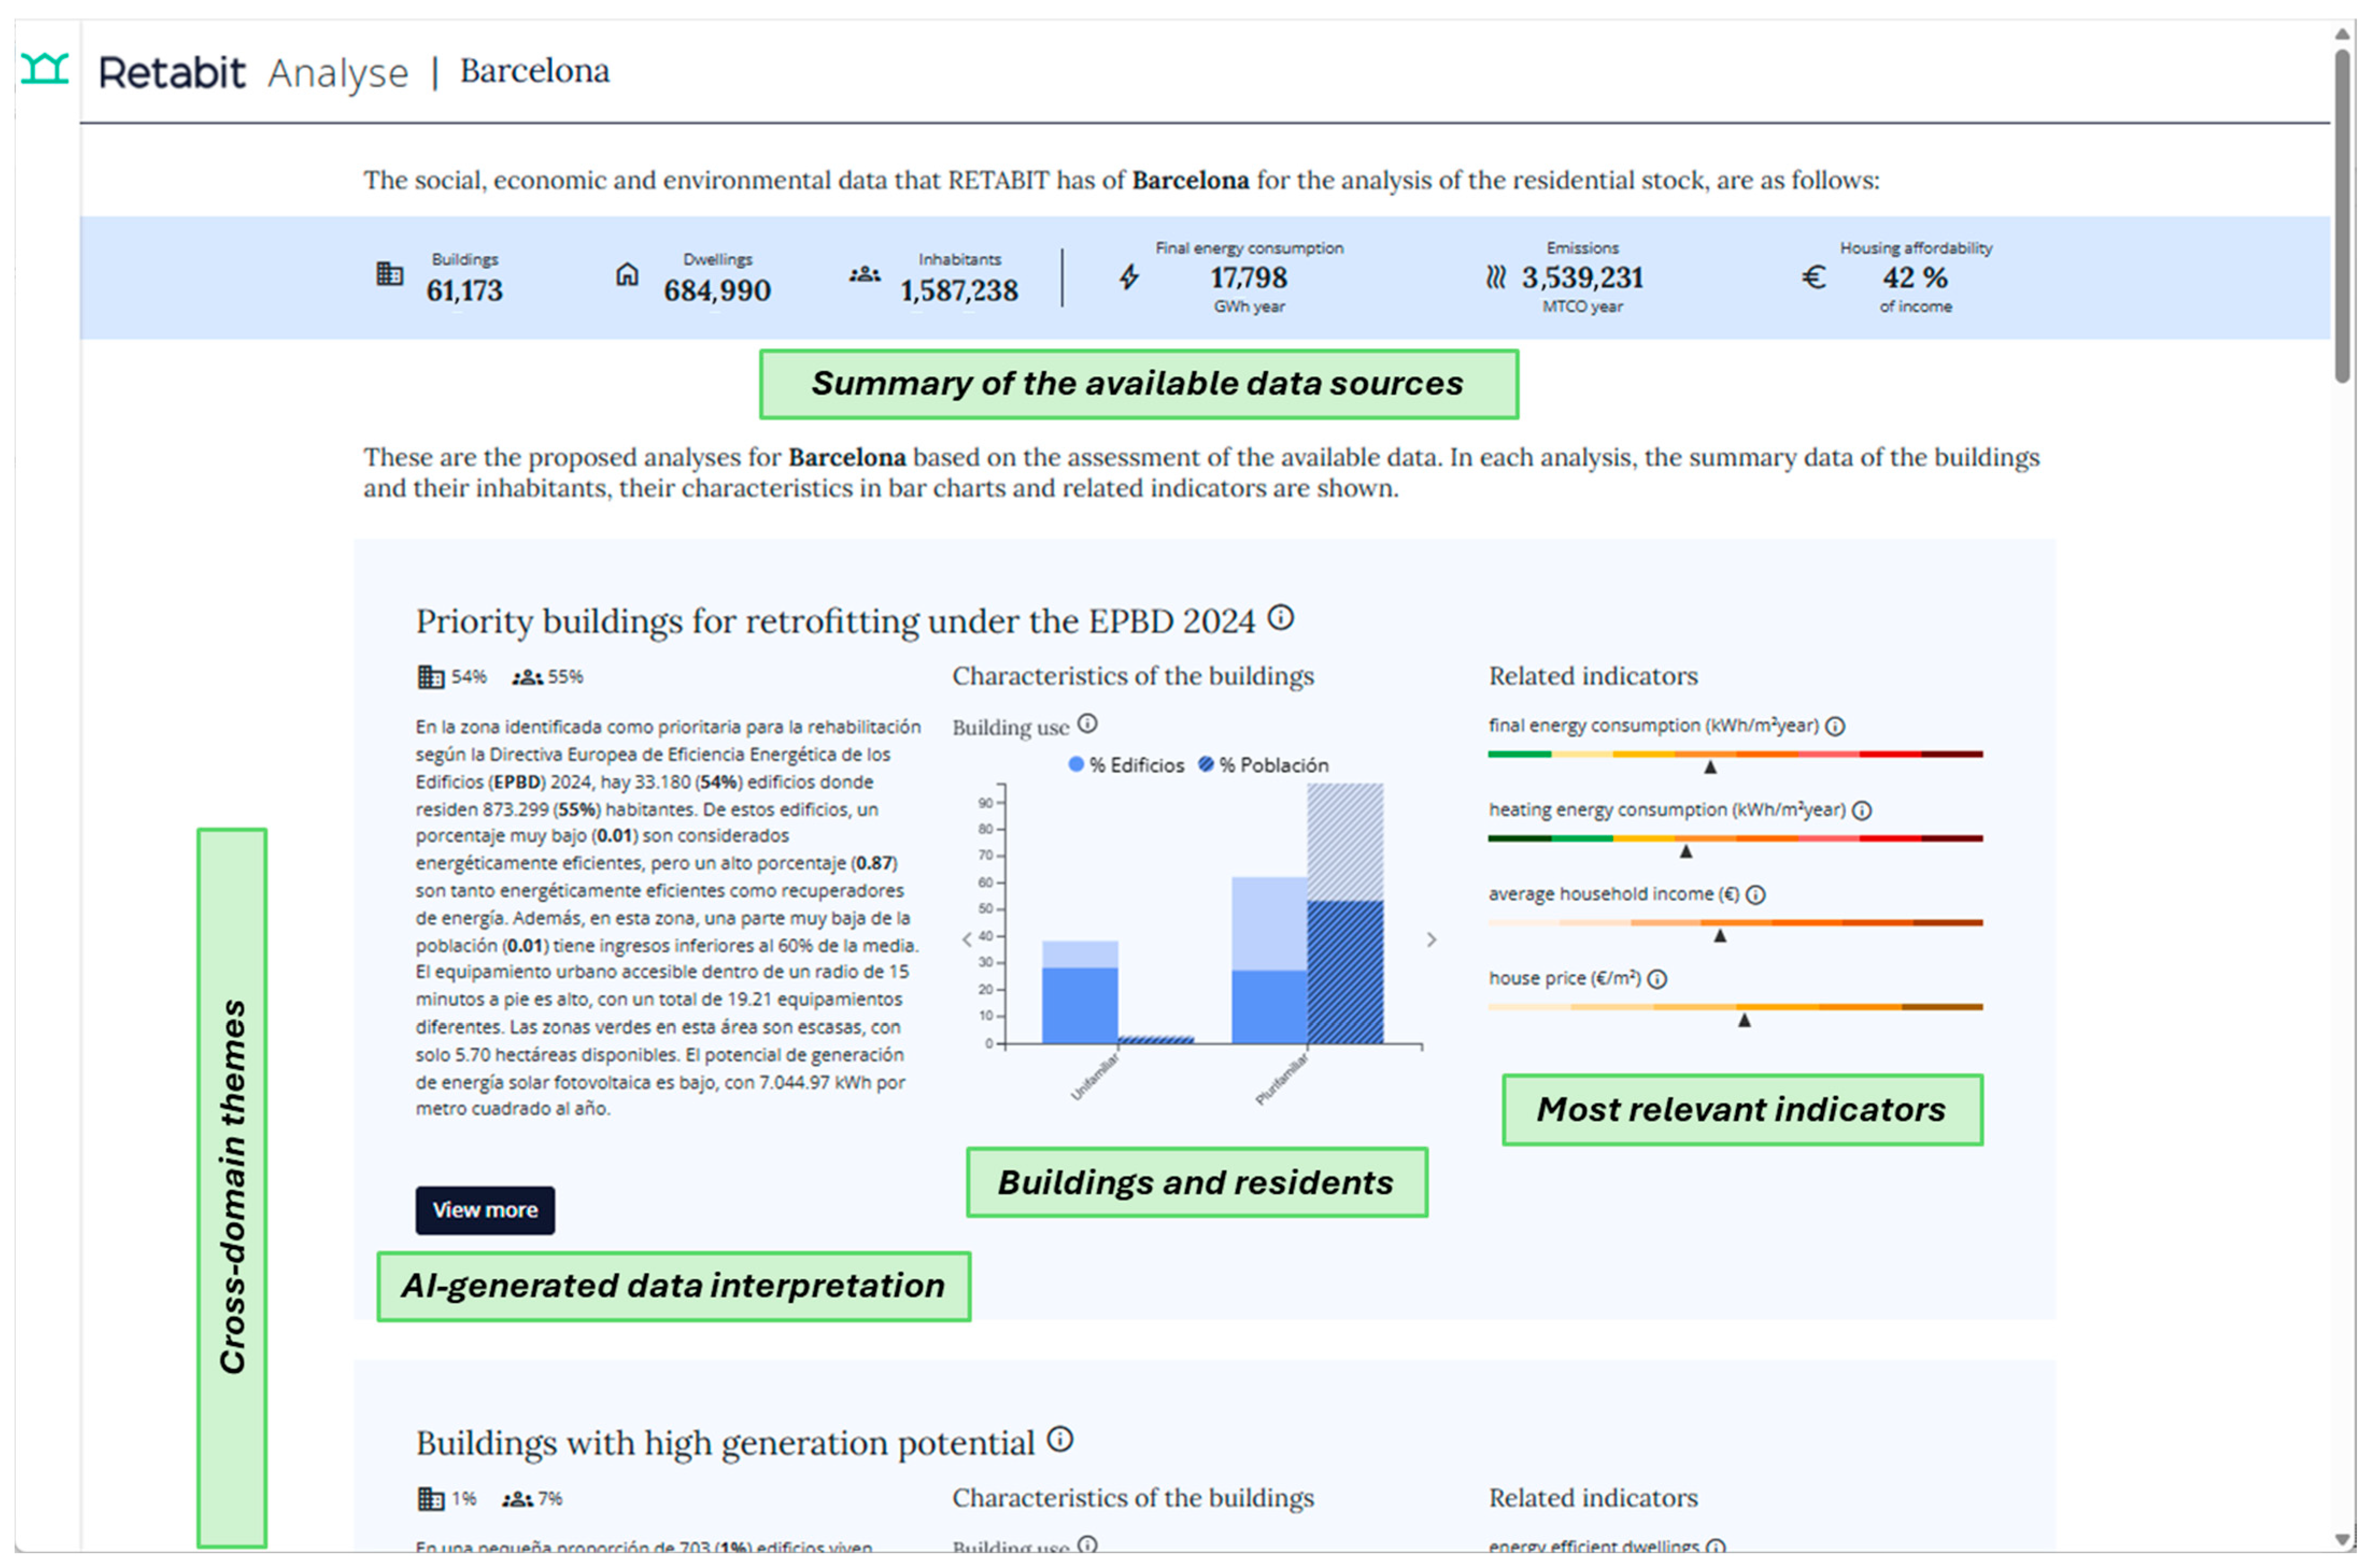Click the Inhabitants people icon
Screen dimensions: 2369x1568
pos(864,274)
